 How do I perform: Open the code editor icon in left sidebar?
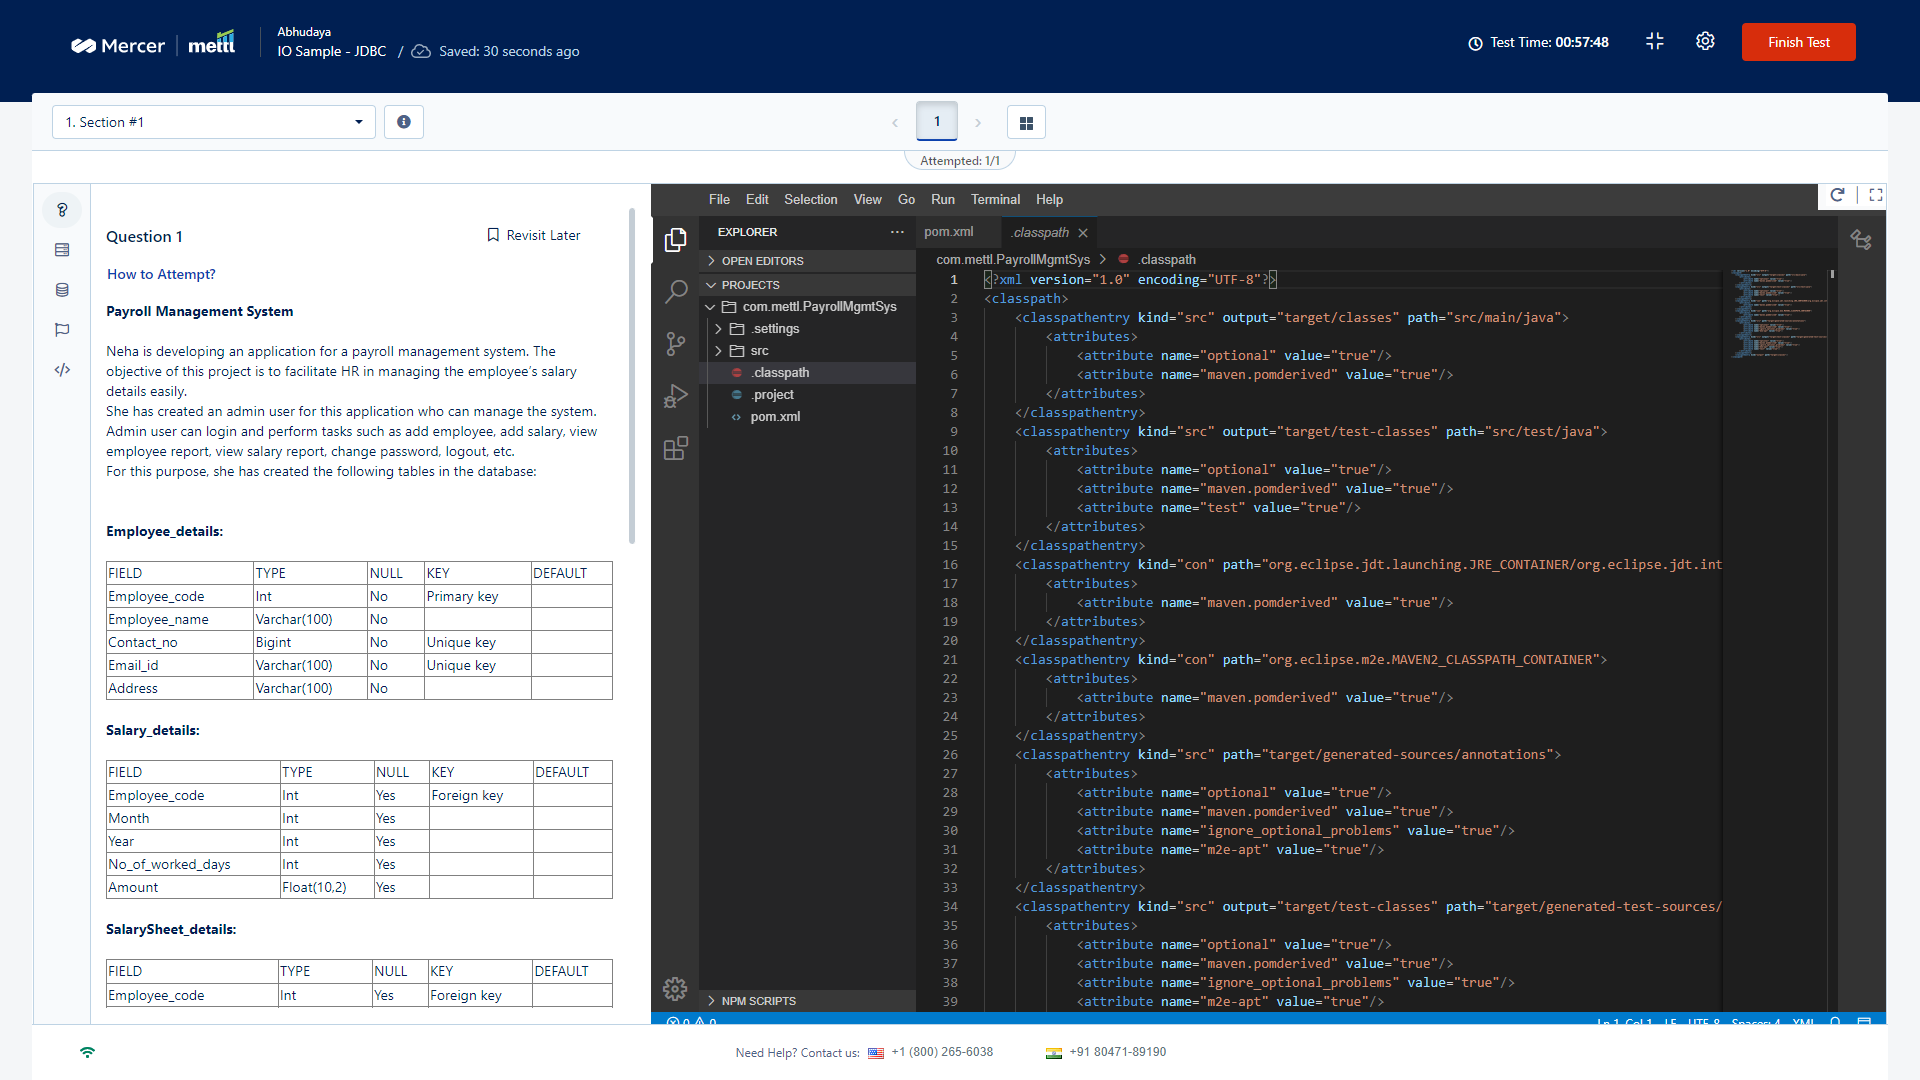coord(62,370)
